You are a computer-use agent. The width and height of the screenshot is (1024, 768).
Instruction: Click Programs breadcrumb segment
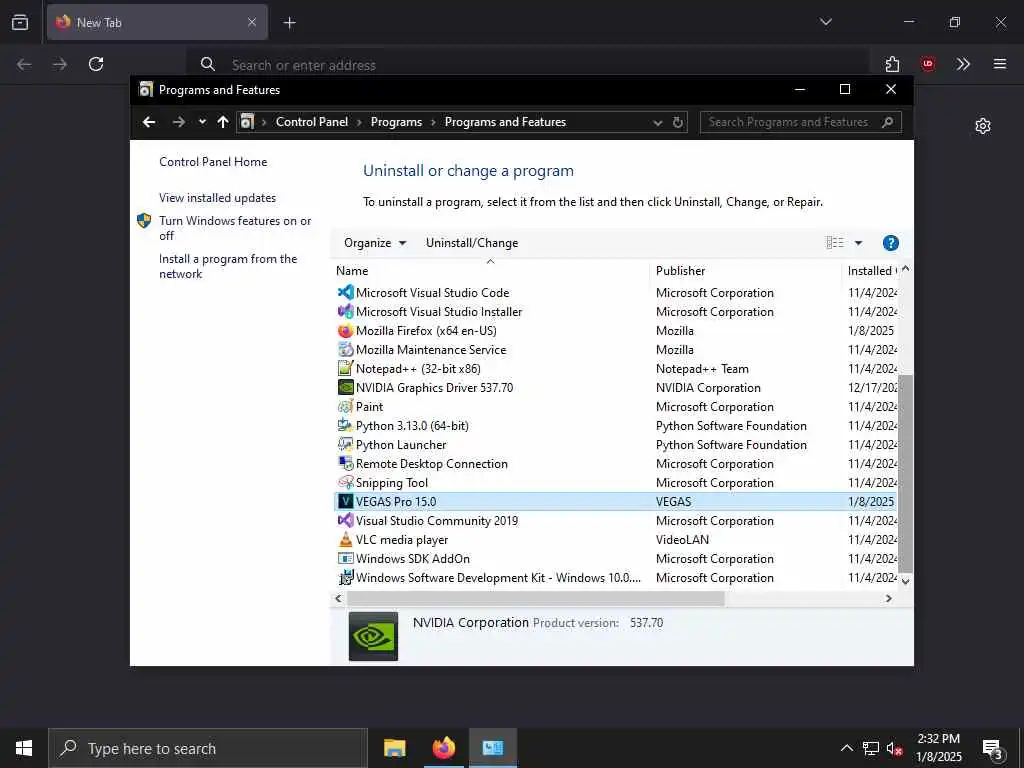[396, 122]
